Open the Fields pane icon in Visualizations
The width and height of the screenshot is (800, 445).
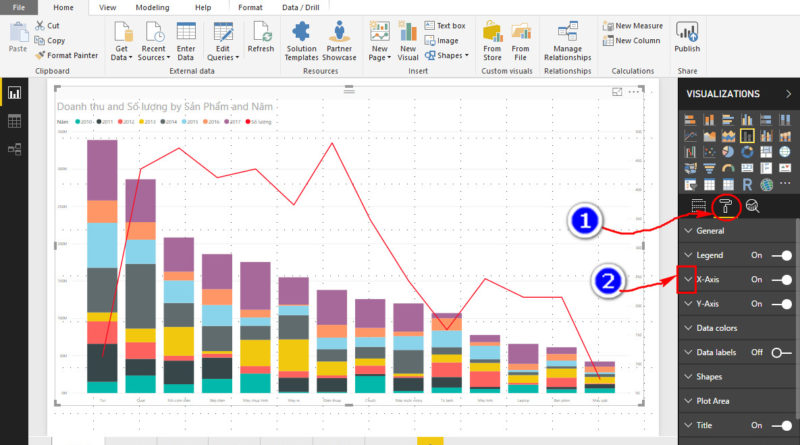click(698, 206)
